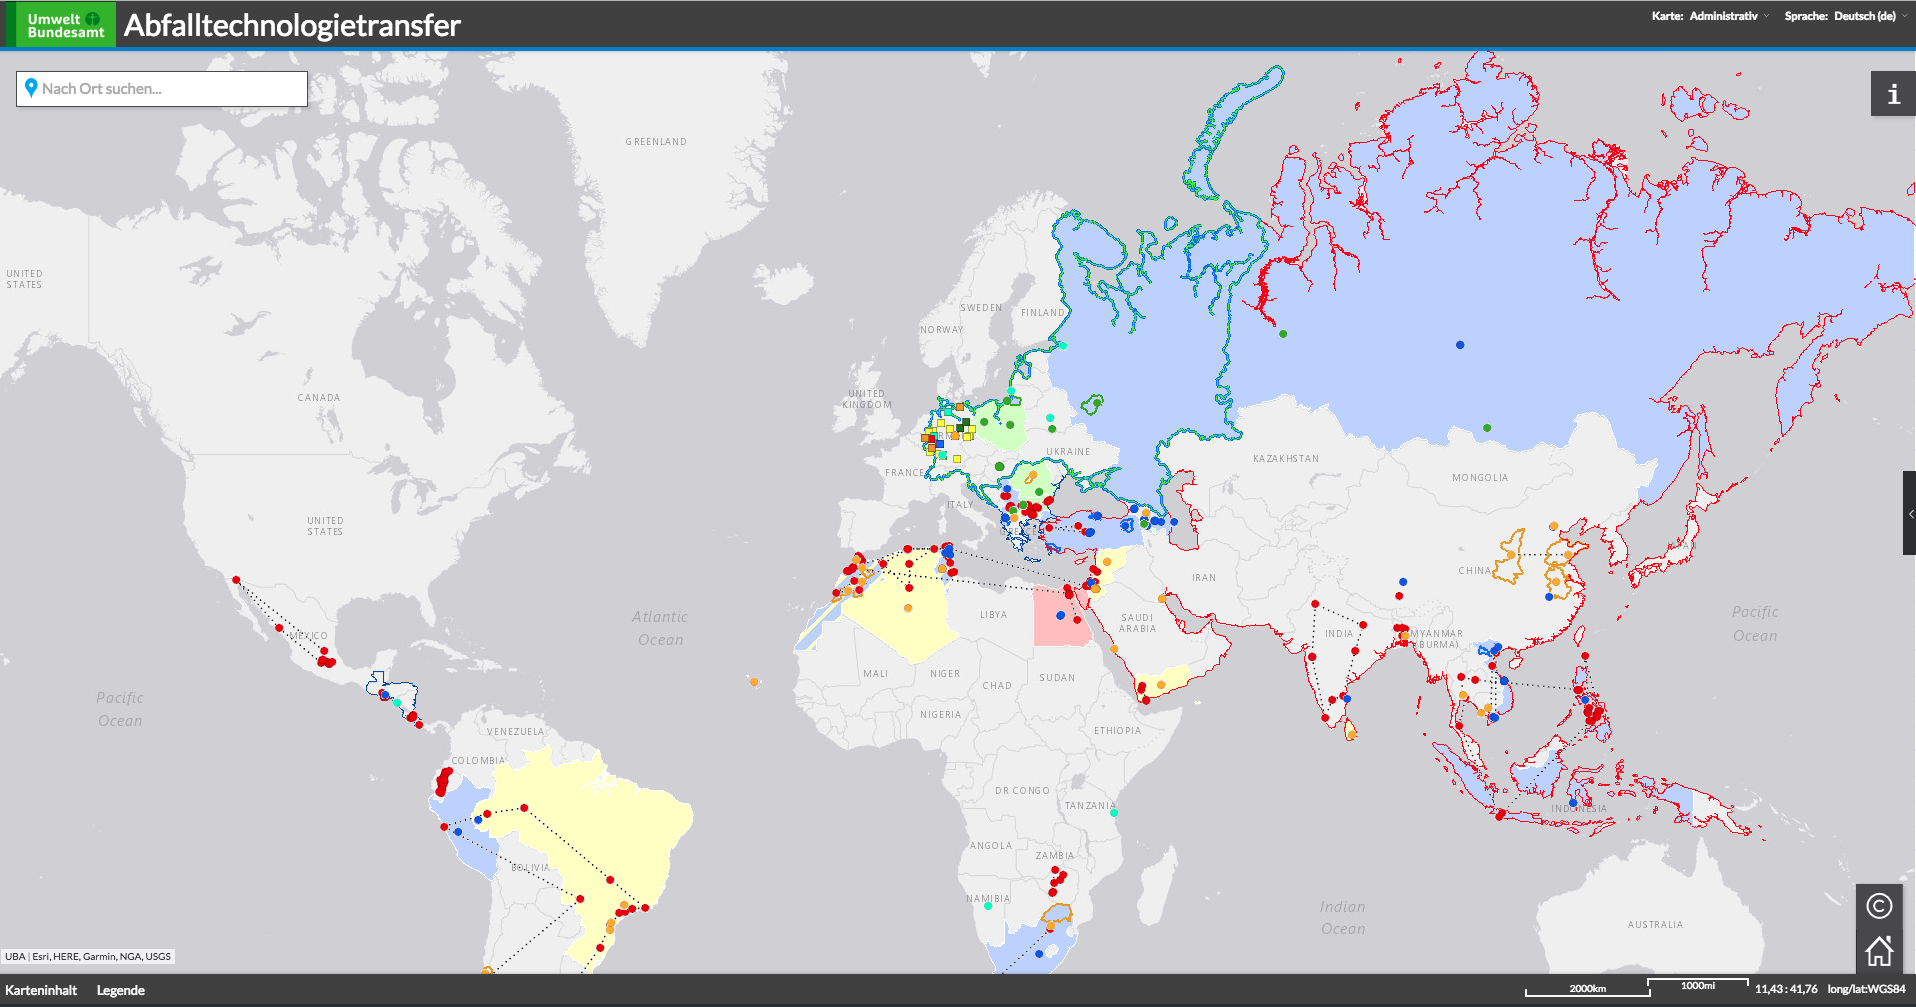The width and height of the screenshot is (1916, 1007).
Task: Open the Legende tab
Action: (121, 990)
